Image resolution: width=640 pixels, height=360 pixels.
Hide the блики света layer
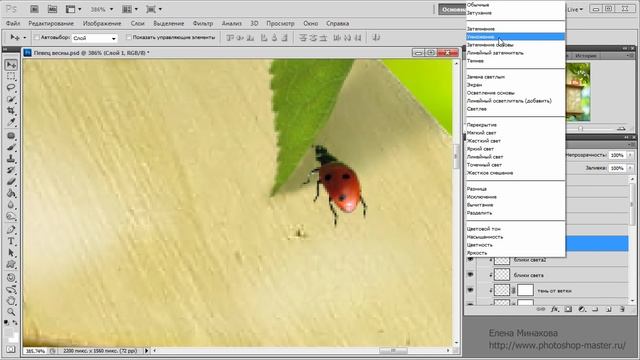(x=470, y=275)
